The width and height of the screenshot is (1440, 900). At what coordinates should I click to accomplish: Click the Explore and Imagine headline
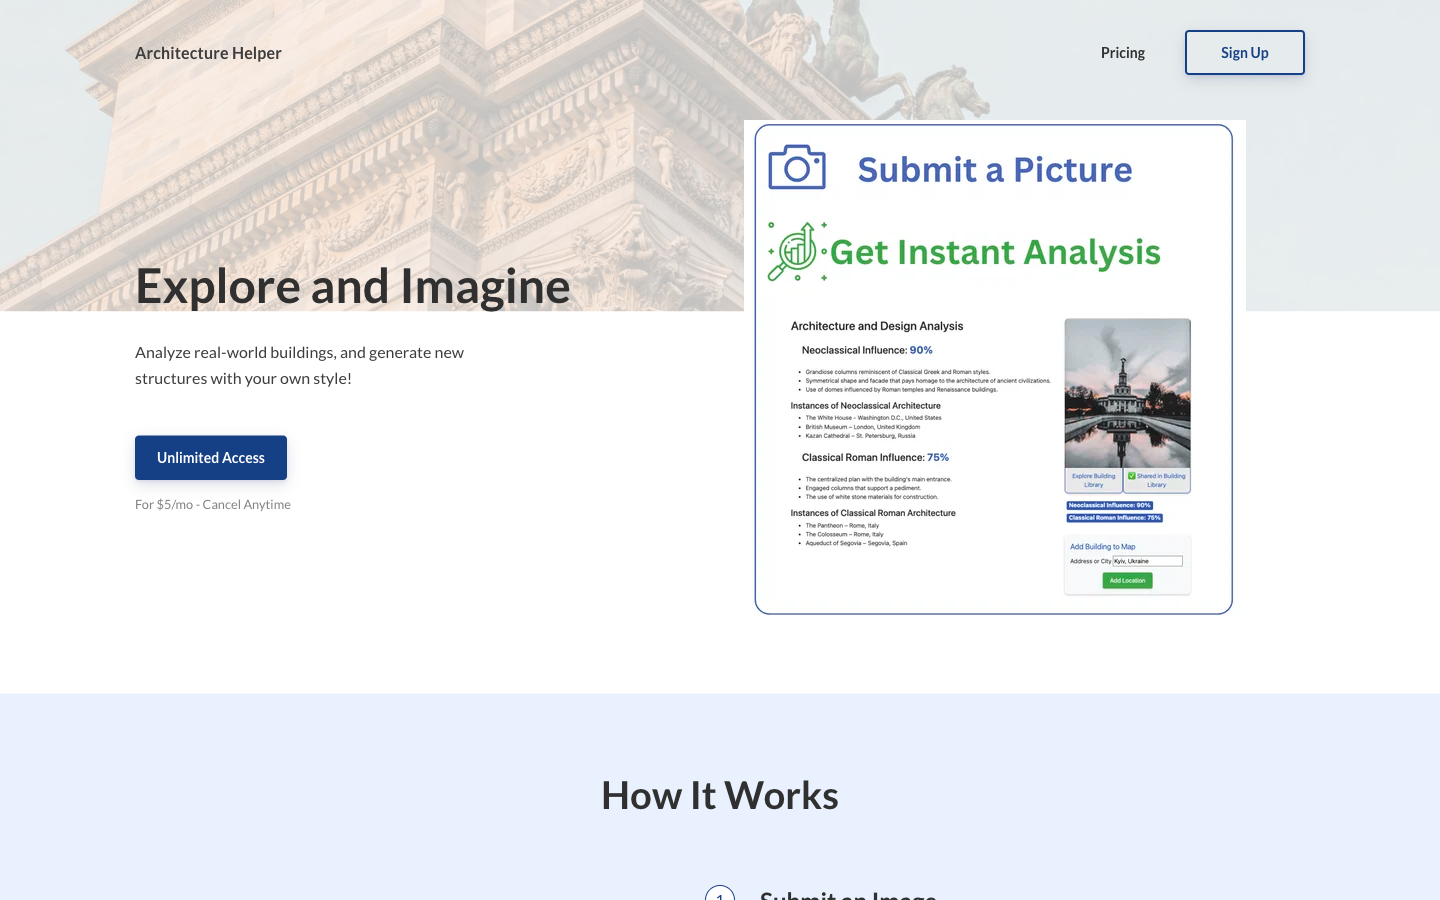[352, 286]
